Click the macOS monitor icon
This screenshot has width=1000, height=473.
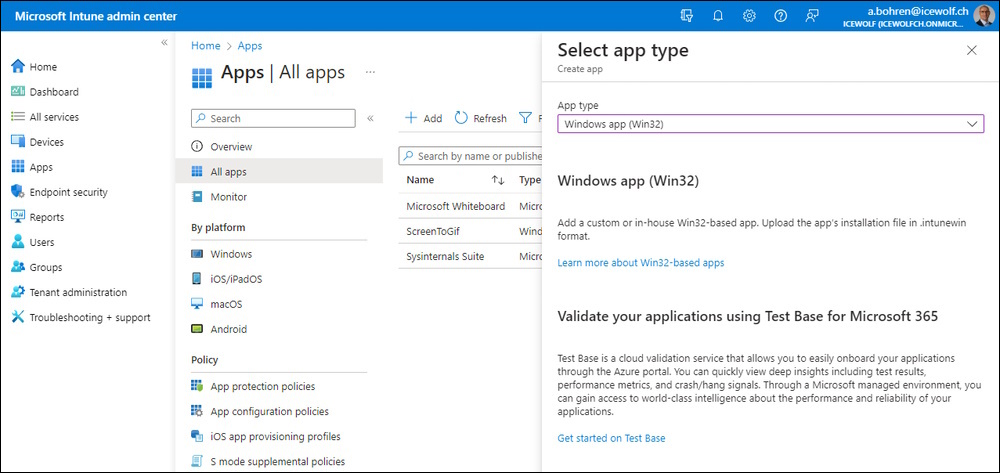(197, 304)
